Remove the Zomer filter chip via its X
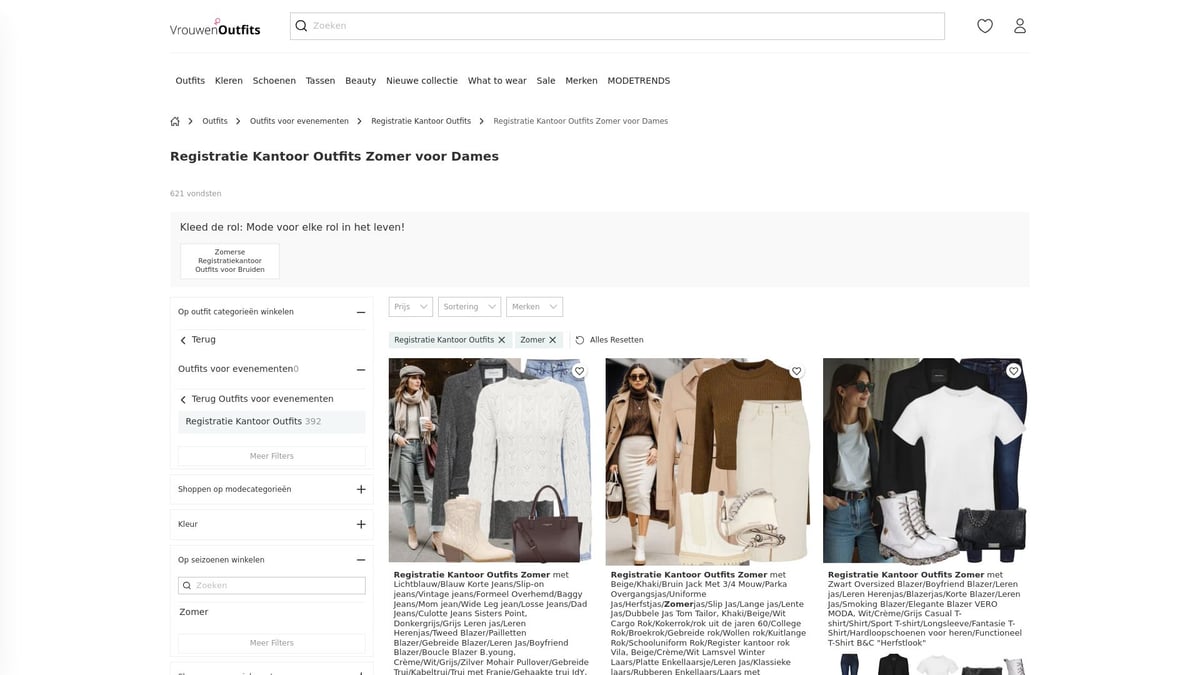This screenshot has width=1200, height=675. (553, 339)
